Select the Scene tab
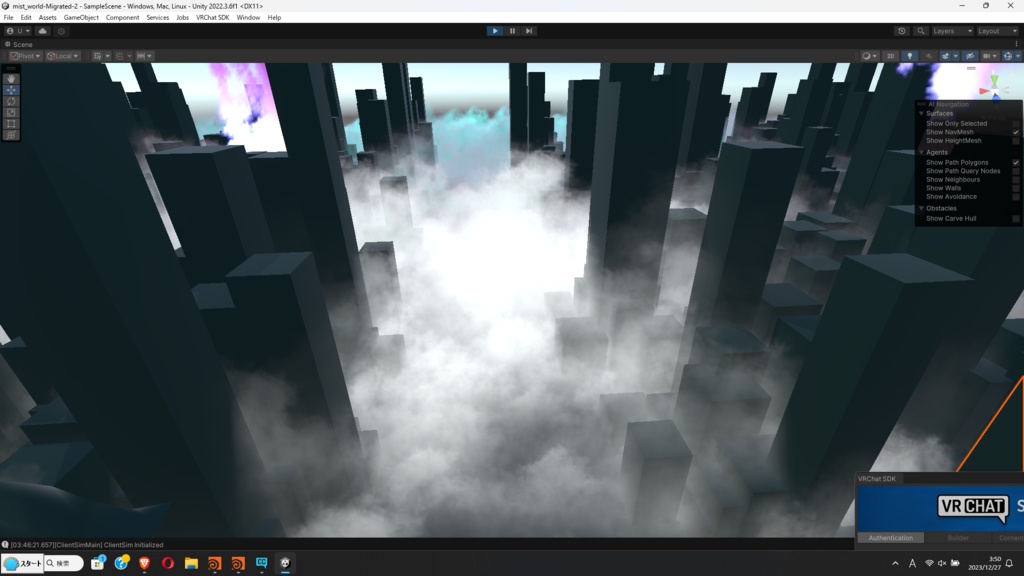The width and height of the screenshot is (1024, 576). [19, 44]
